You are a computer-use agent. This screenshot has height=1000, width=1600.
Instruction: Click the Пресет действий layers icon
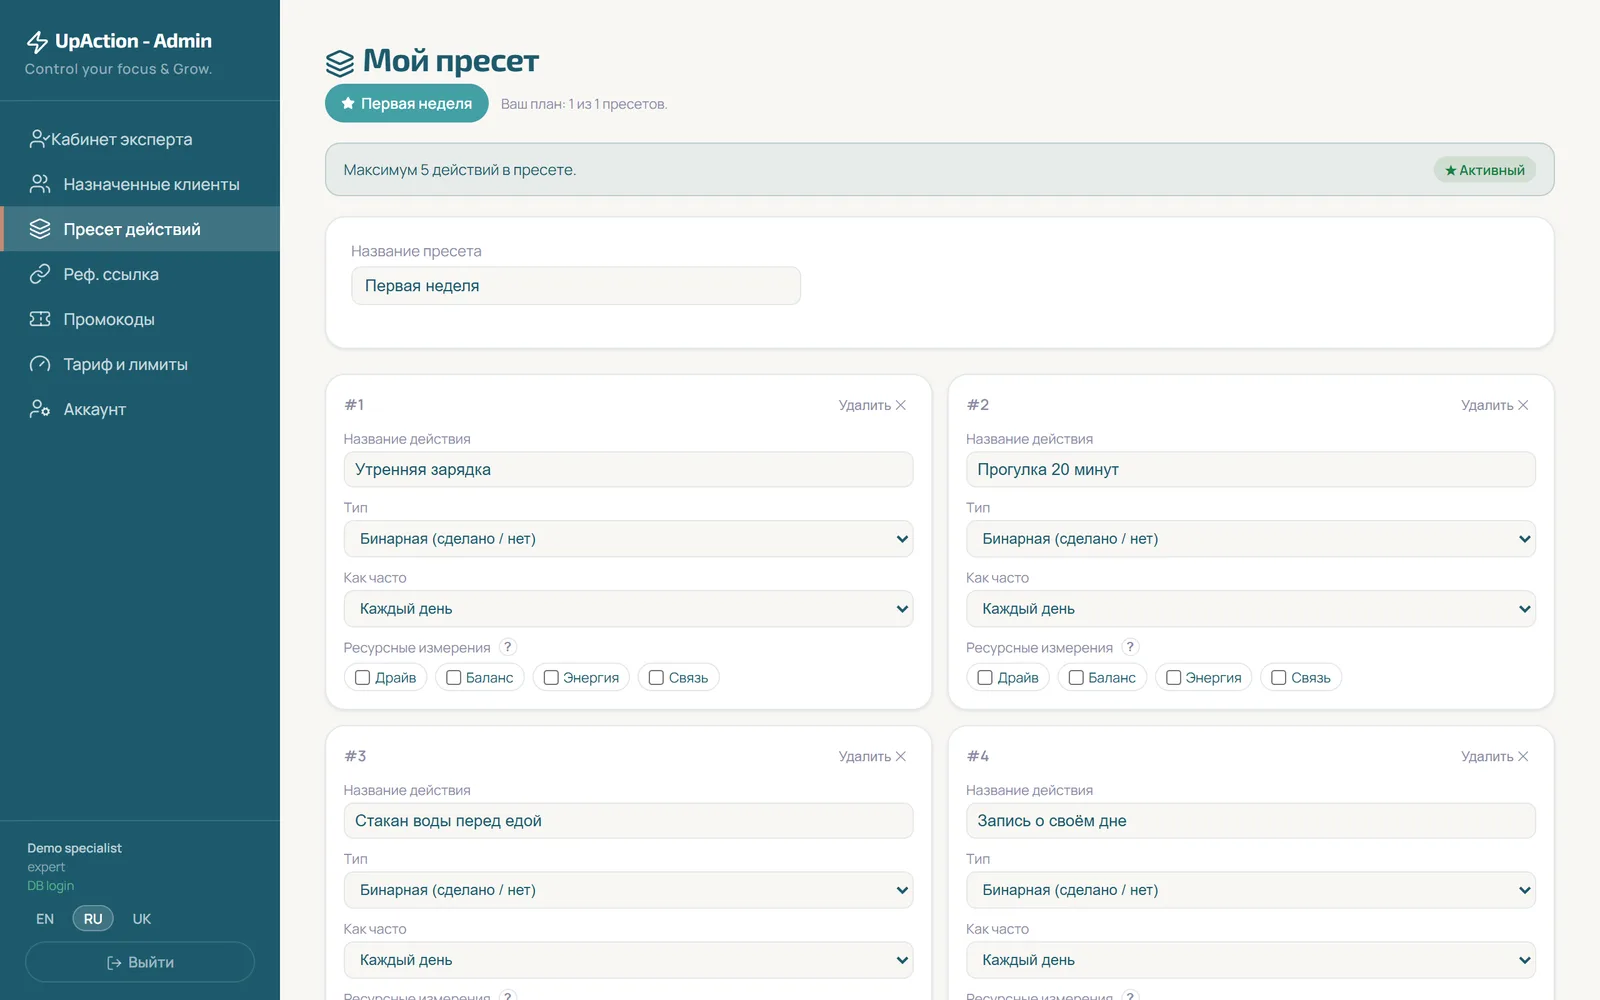coord(40,229)
